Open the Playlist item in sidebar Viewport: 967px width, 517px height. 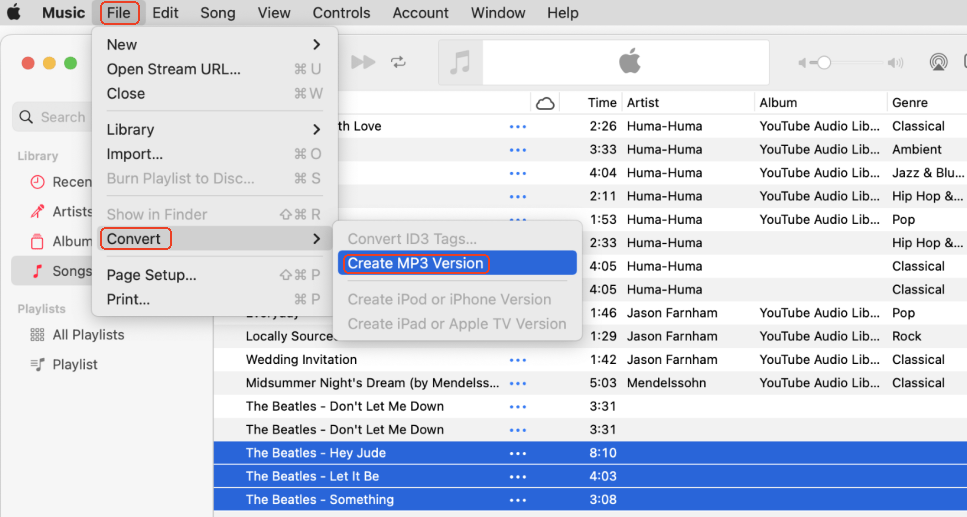(74, 364)
